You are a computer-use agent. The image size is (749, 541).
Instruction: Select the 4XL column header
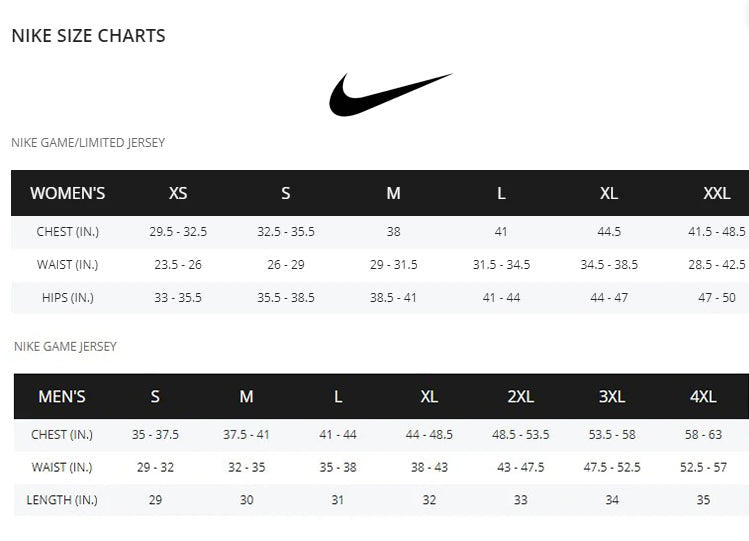tap(703, 396)
